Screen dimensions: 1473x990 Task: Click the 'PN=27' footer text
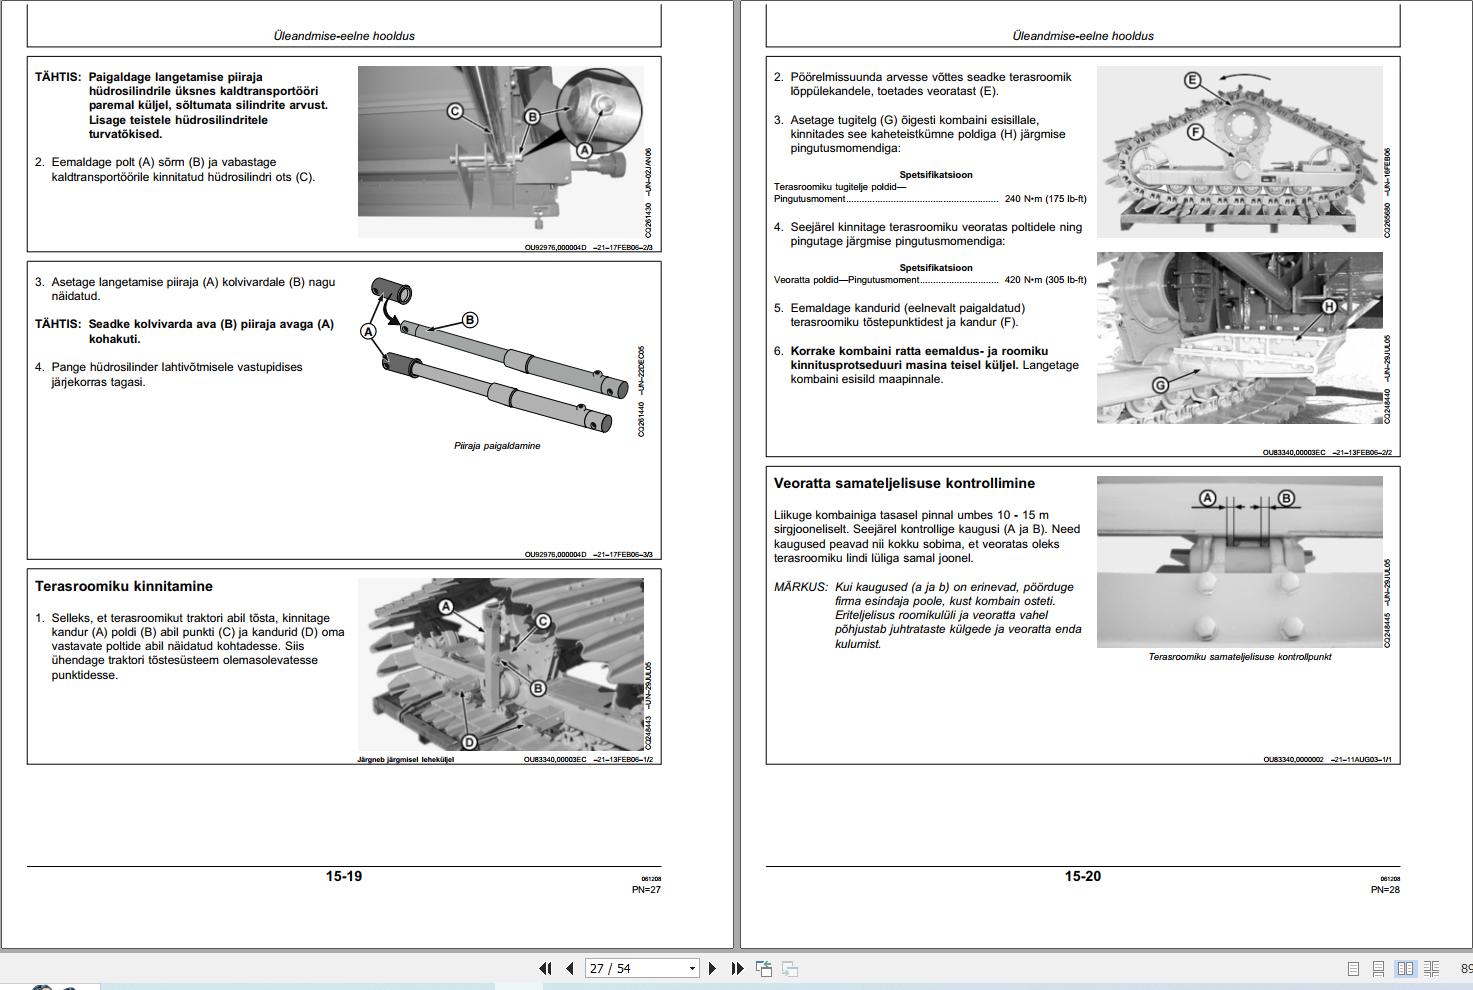646,889
